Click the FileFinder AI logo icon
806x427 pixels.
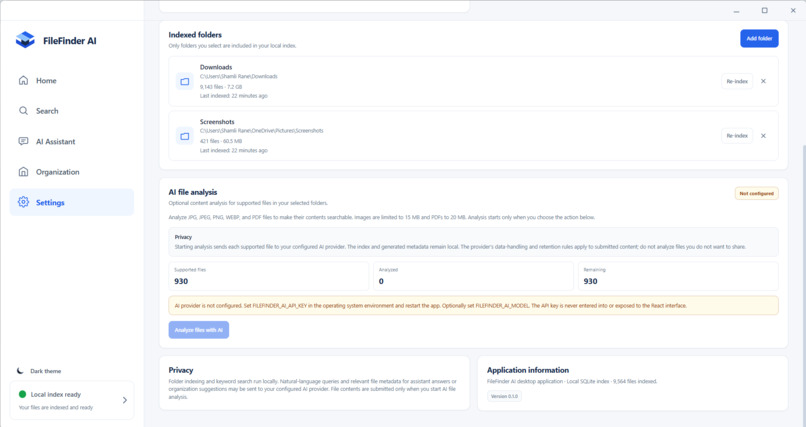[x=25, y=40]
